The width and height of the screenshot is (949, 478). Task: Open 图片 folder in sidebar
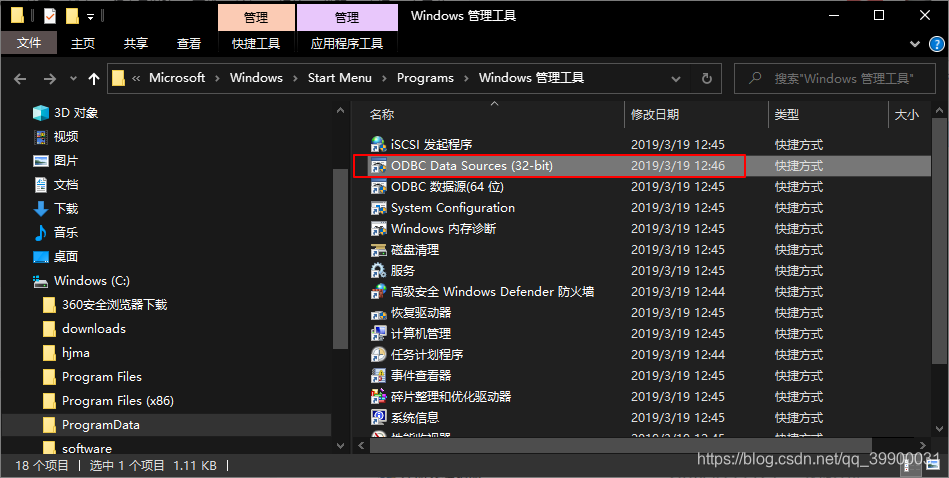(56, 161)
